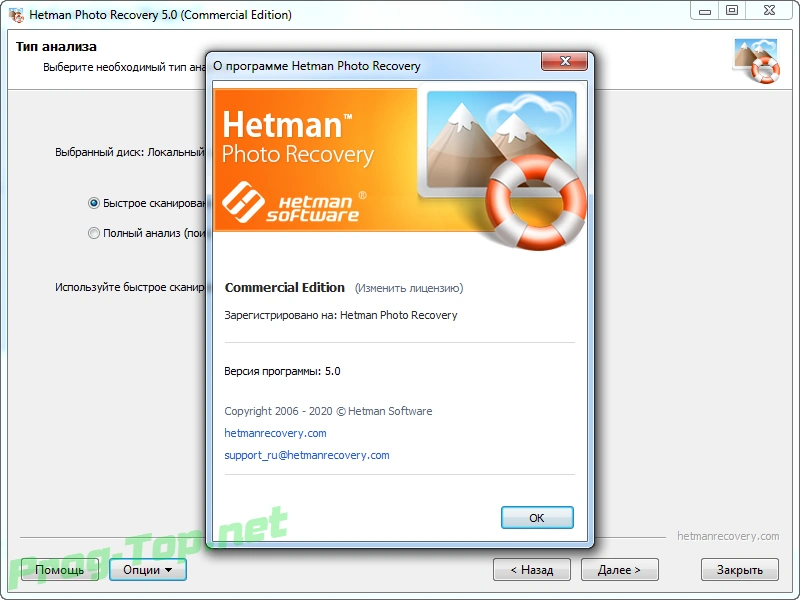Minimize the Hetman Photo Recovery window
800x600 pixels.
(x=705, y=11)
